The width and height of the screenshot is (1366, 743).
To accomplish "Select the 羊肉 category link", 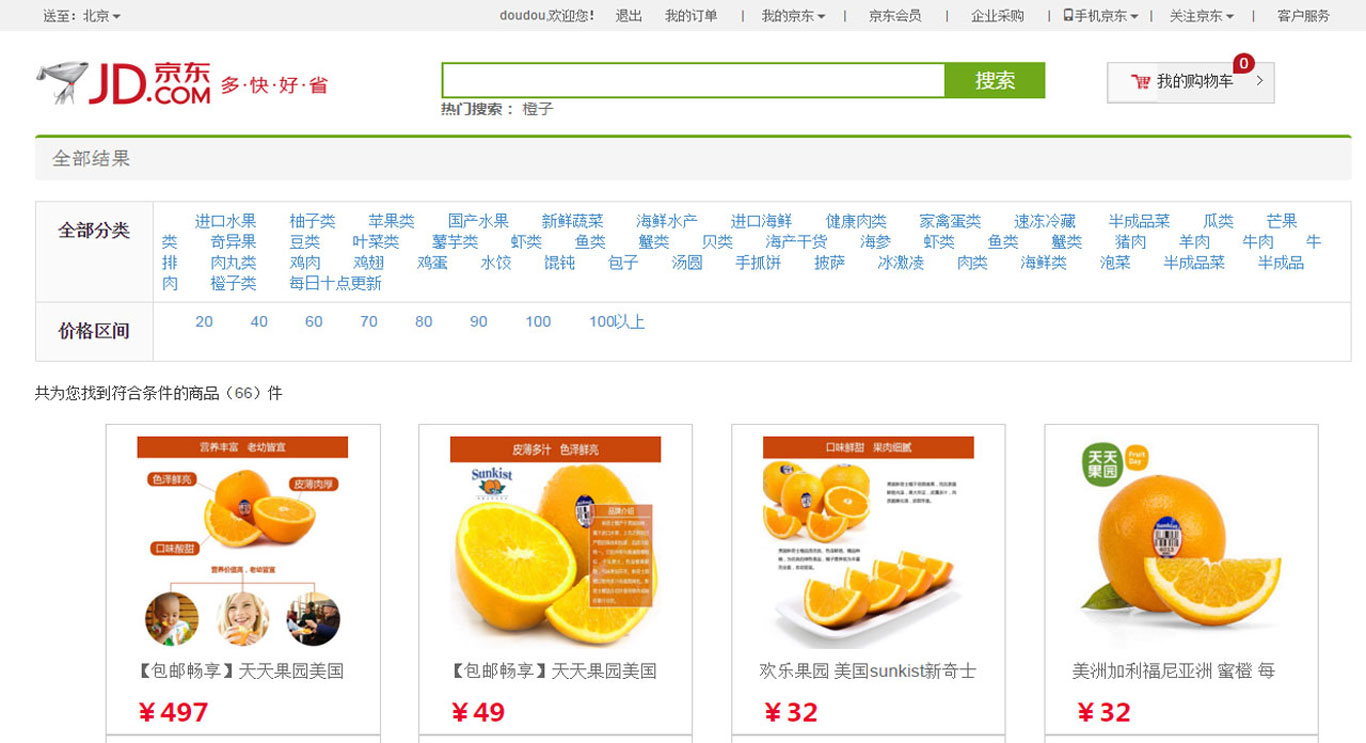I will [x=1194, y=242].
